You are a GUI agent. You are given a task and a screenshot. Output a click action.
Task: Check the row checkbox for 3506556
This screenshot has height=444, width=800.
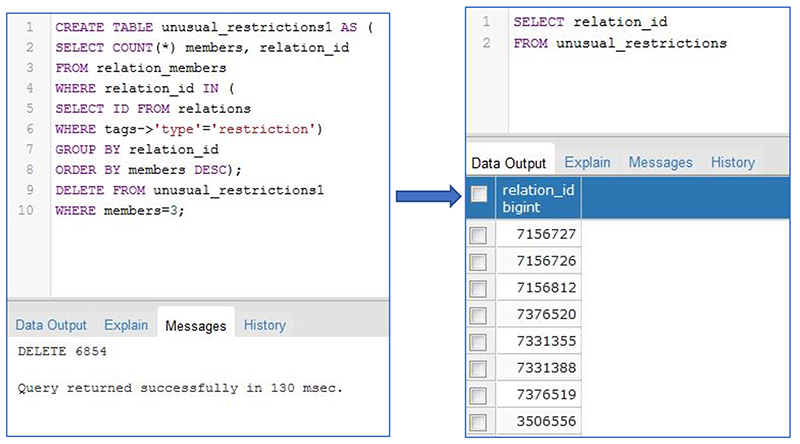pyautogui.click(x=479, y=422)
